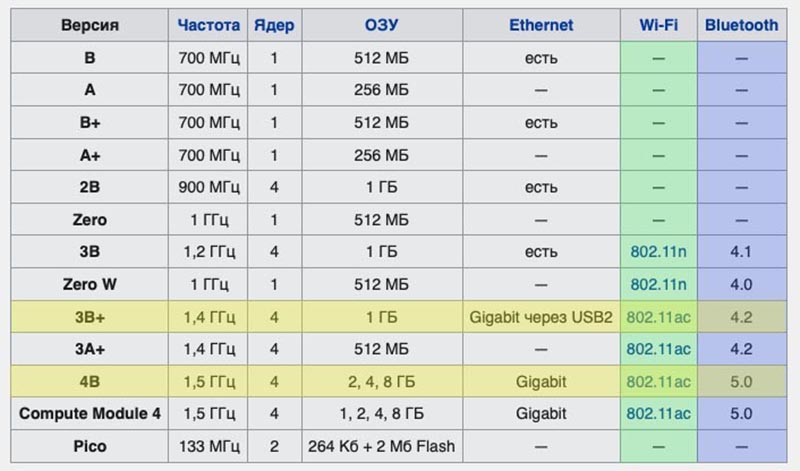Select the "Pico" version cell

pyautogui.click(x=90, y=446)
